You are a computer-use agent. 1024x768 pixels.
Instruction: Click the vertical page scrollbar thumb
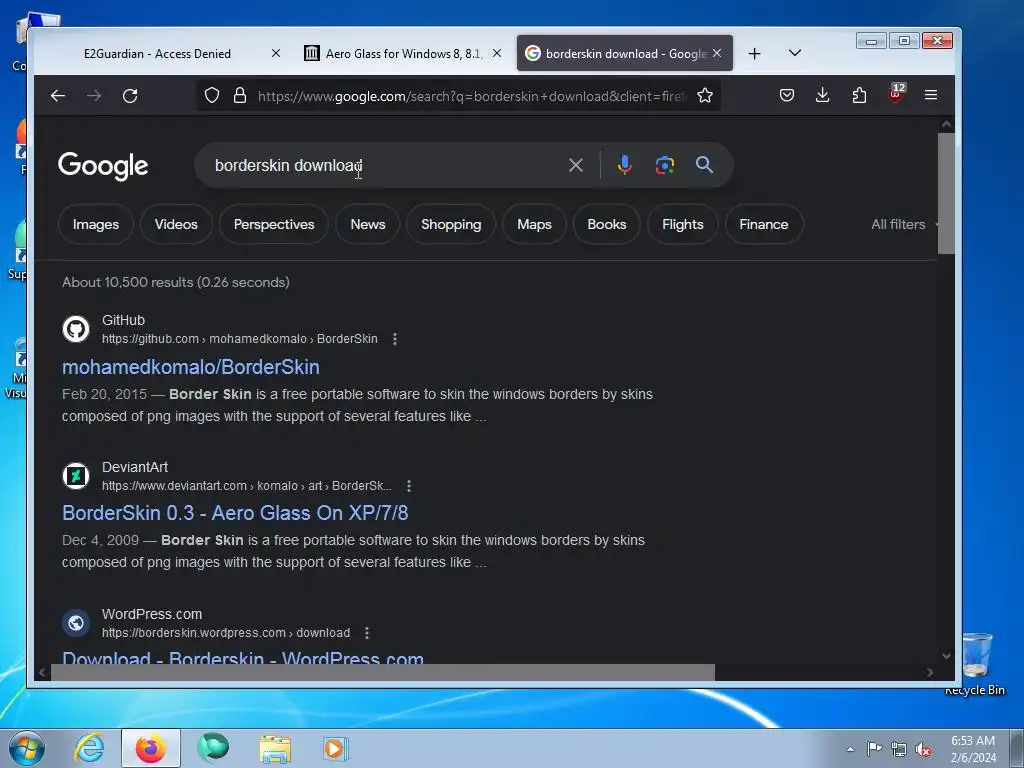(x=946, y=193)
